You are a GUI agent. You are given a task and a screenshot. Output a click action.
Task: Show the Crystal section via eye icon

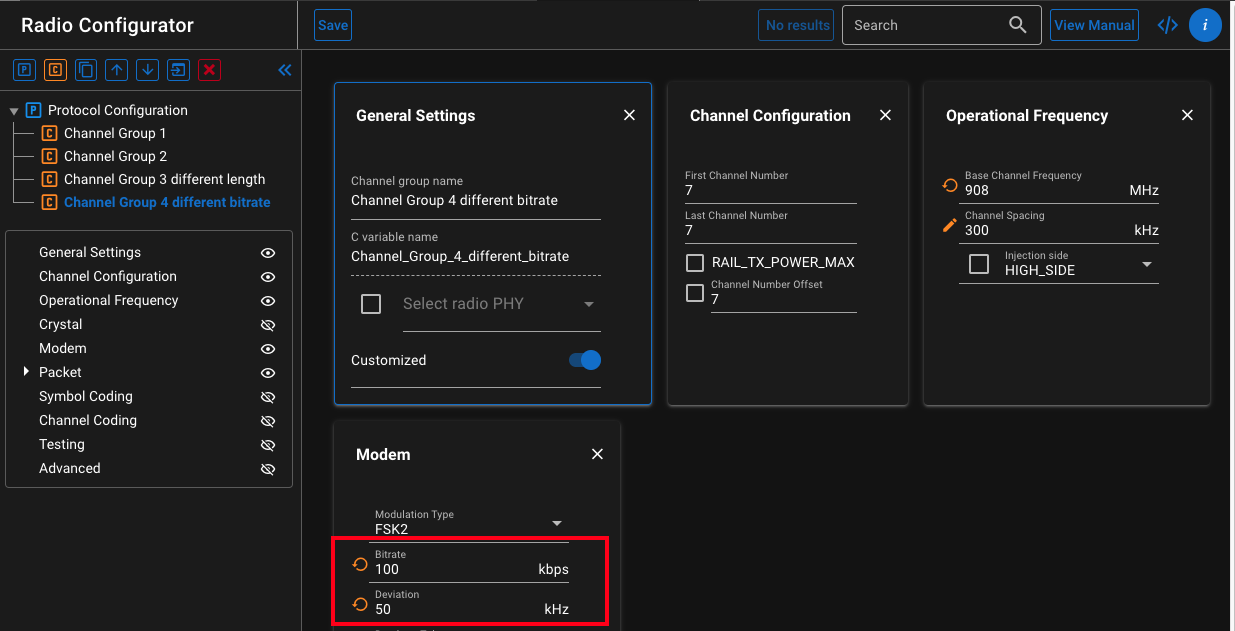pyautogui.click(x=267, y=325)
